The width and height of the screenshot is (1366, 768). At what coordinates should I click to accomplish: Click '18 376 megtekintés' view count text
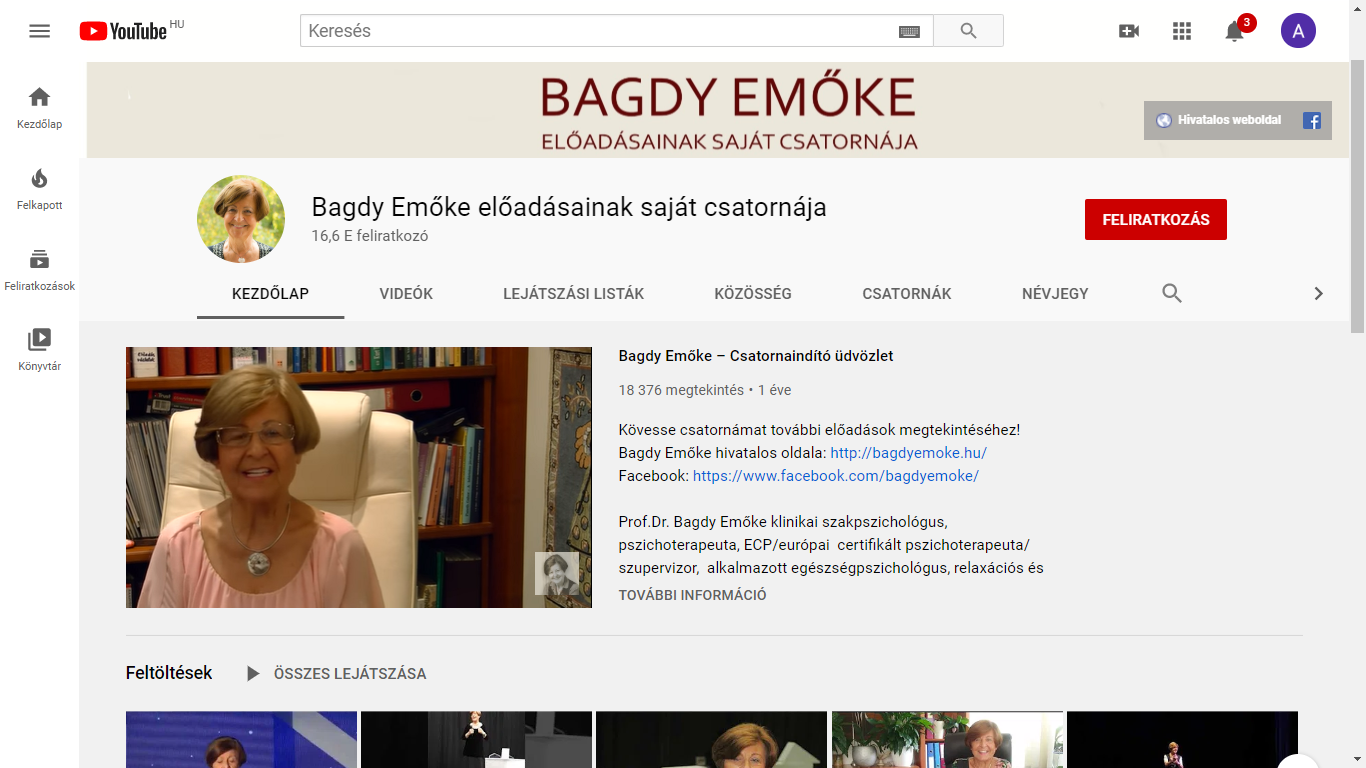click(681, 390)
